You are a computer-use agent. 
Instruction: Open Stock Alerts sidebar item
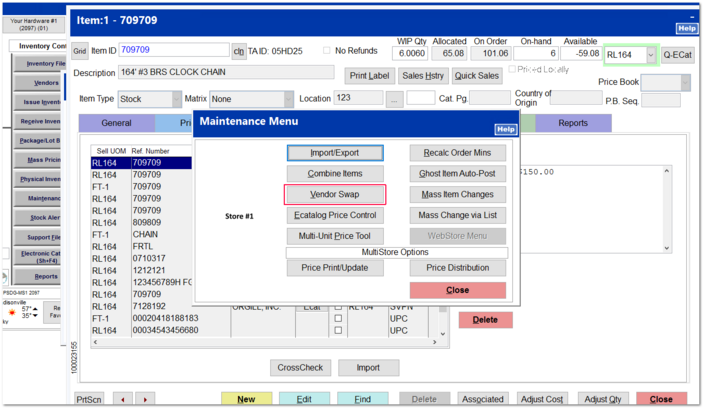click(x=40, y=218)
